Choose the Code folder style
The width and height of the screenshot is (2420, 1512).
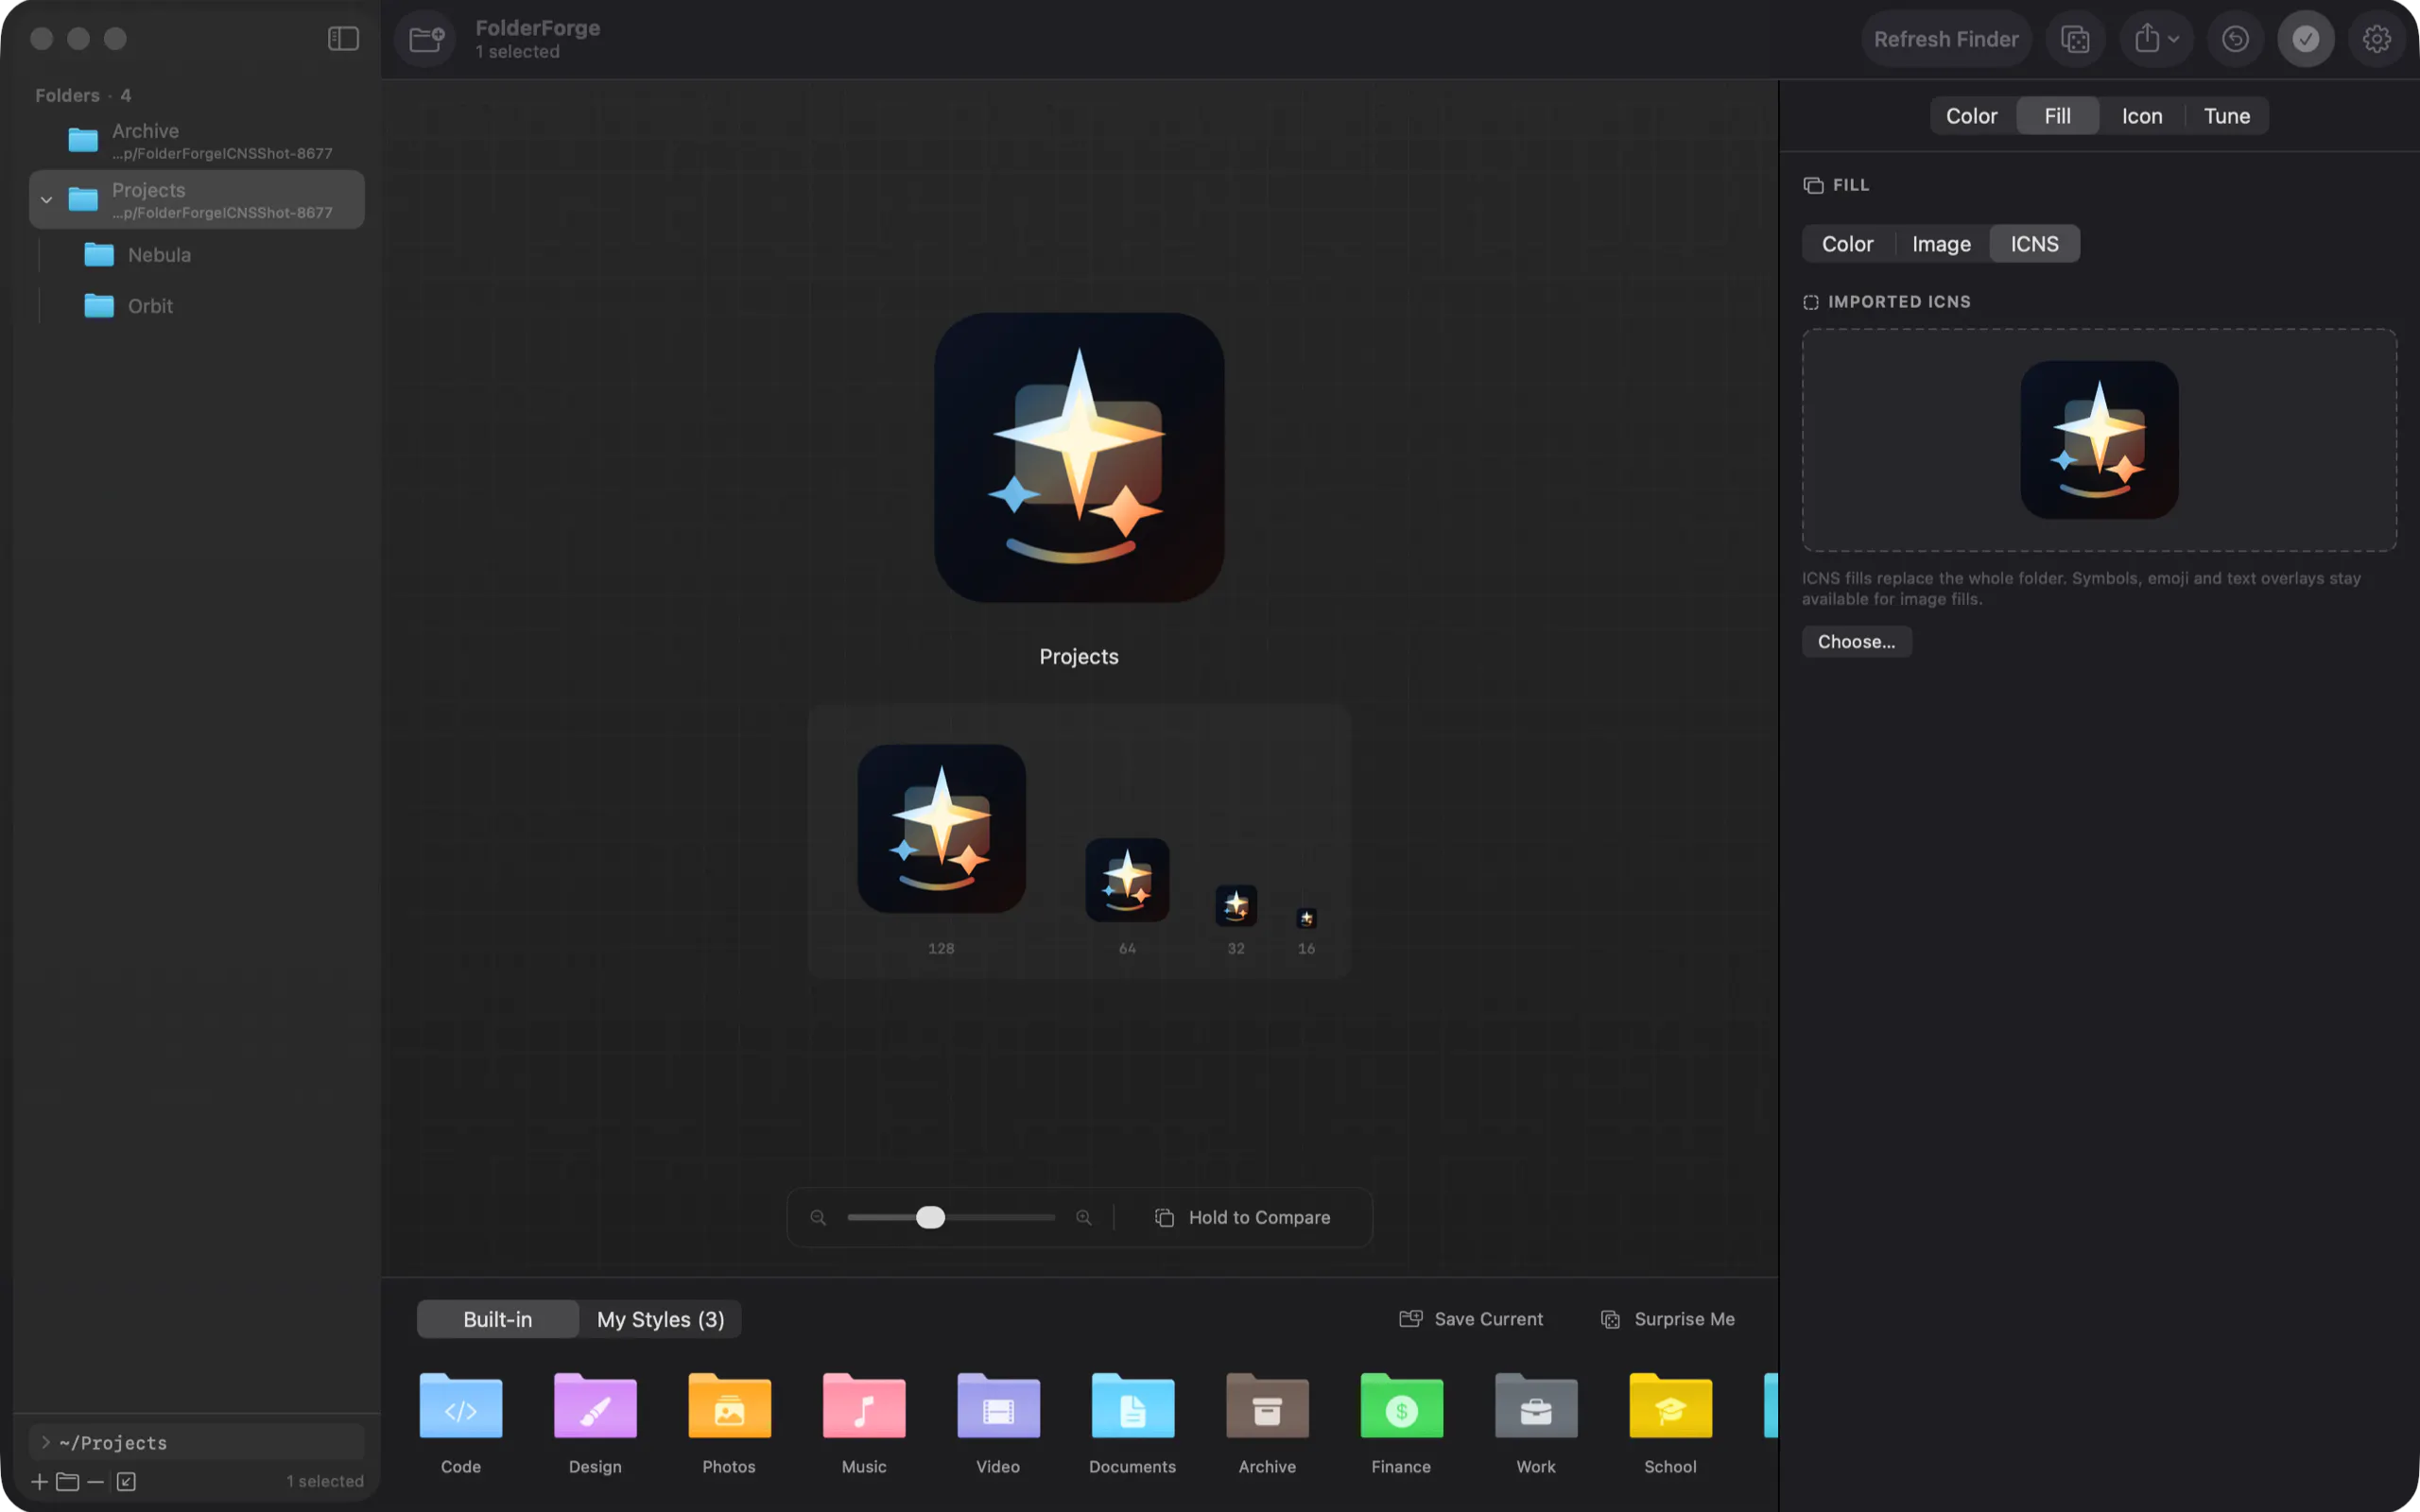[461, 1423]
